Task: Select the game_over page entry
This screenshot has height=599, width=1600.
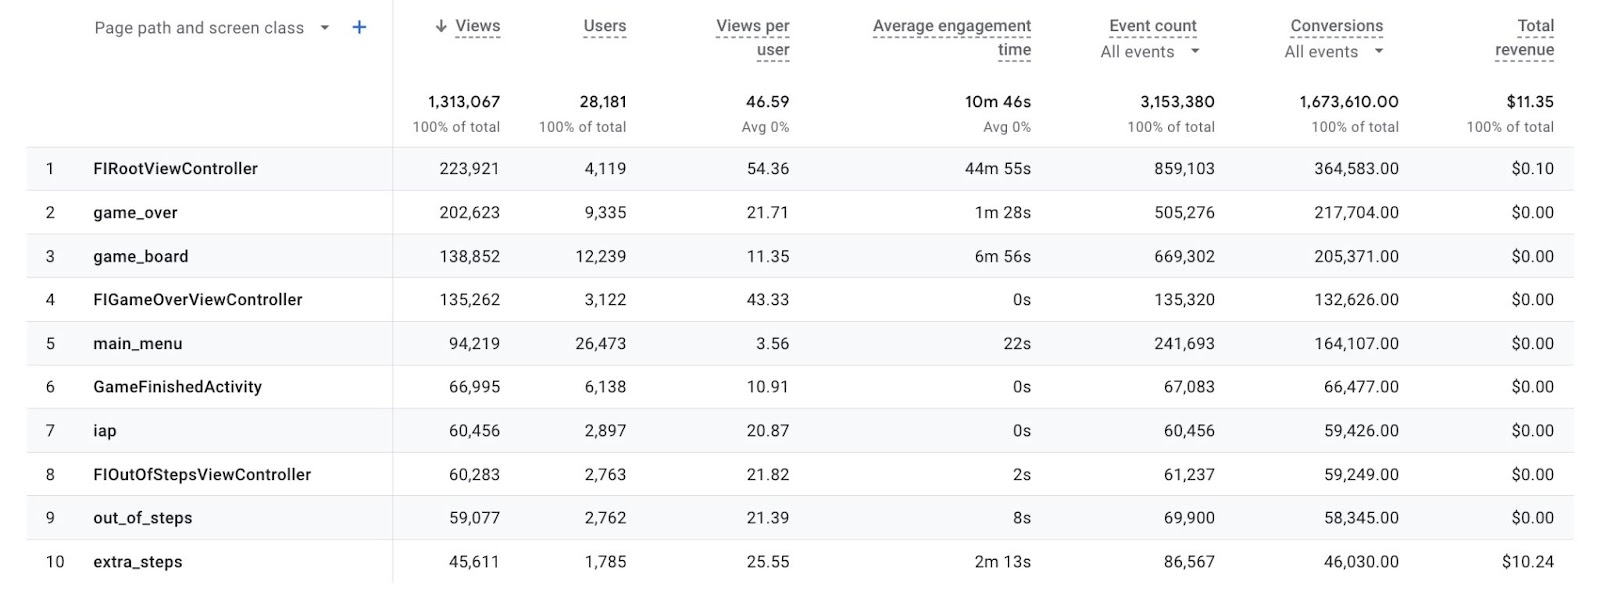Action: pyautogui.click(x=135, y=212)
